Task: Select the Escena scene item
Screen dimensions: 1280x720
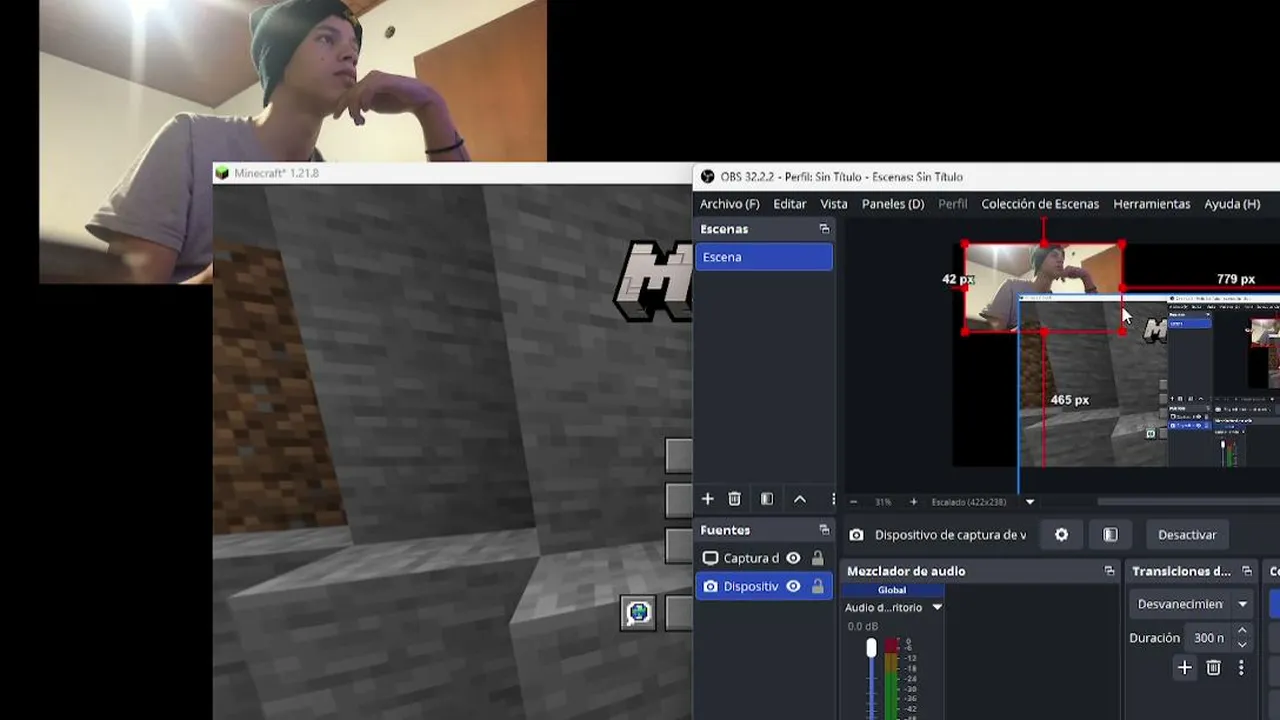Action: 764,257
